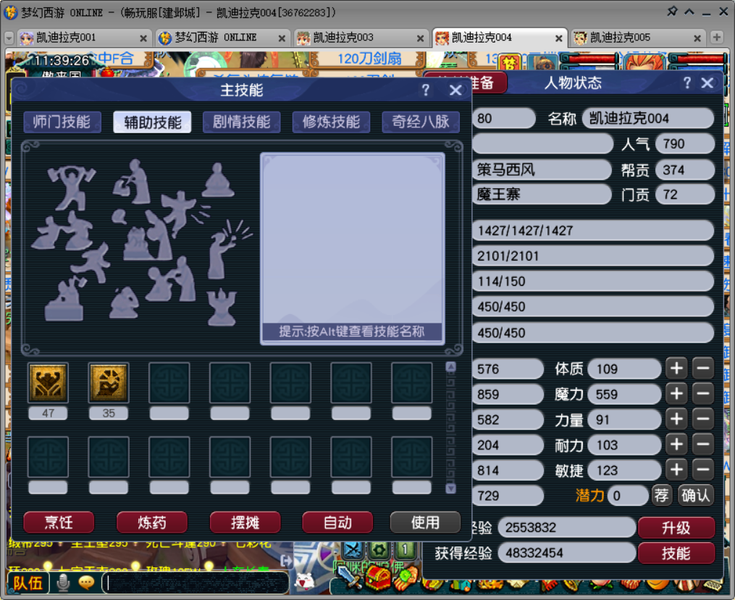The width and height of the screenshot is (735, 600).
Task: Decrease 耐力 with the minus button
Action: (x=703, y=444)
